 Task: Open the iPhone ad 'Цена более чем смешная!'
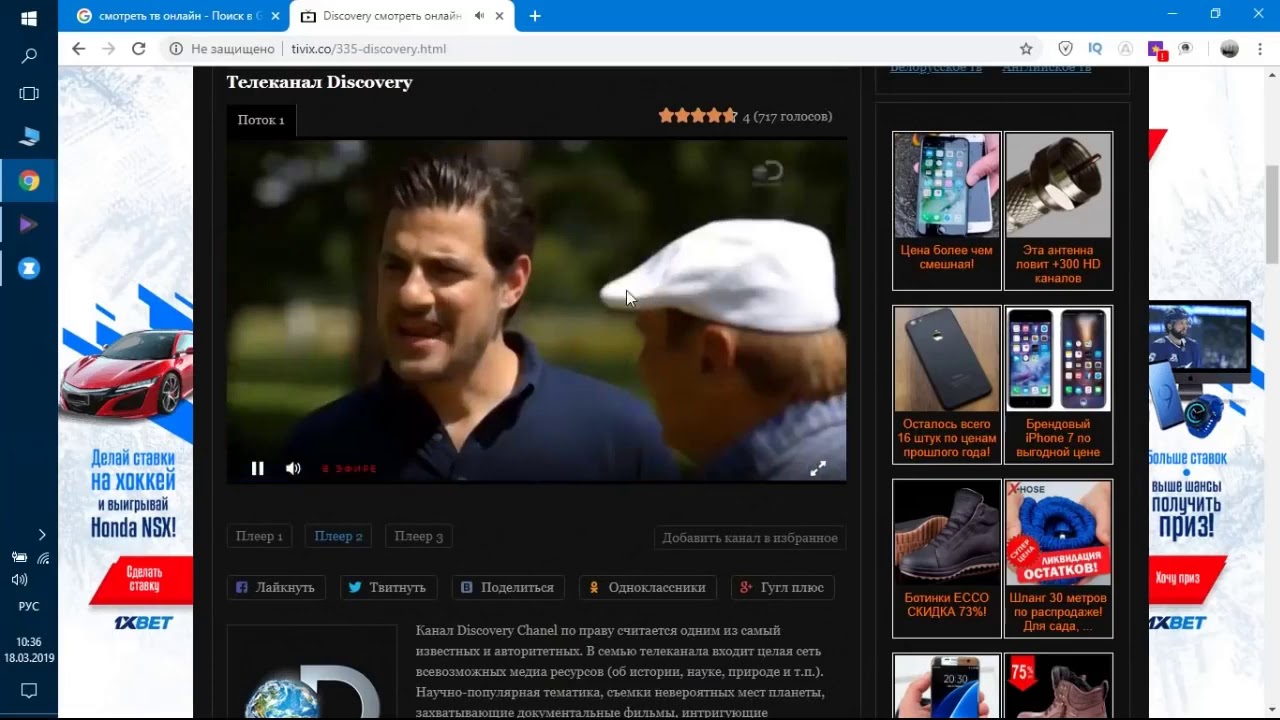coord(946,211)
